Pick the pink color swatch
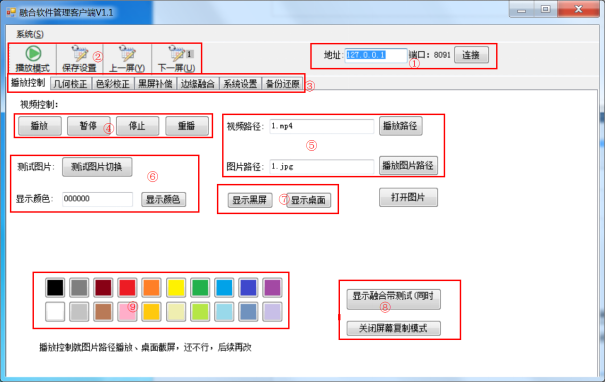605x382 pixels. point(127,312)
